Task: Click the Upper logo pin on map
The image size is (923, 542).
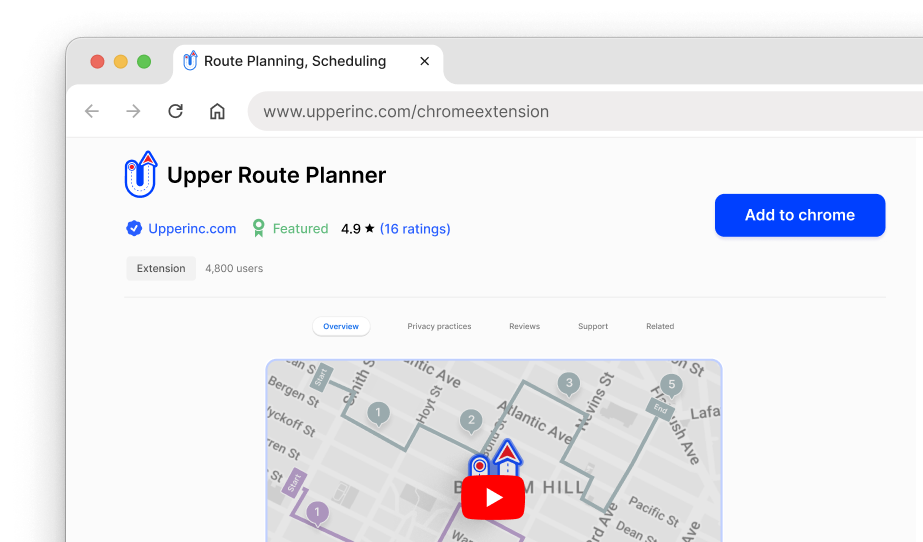Action: pos(495,458)
